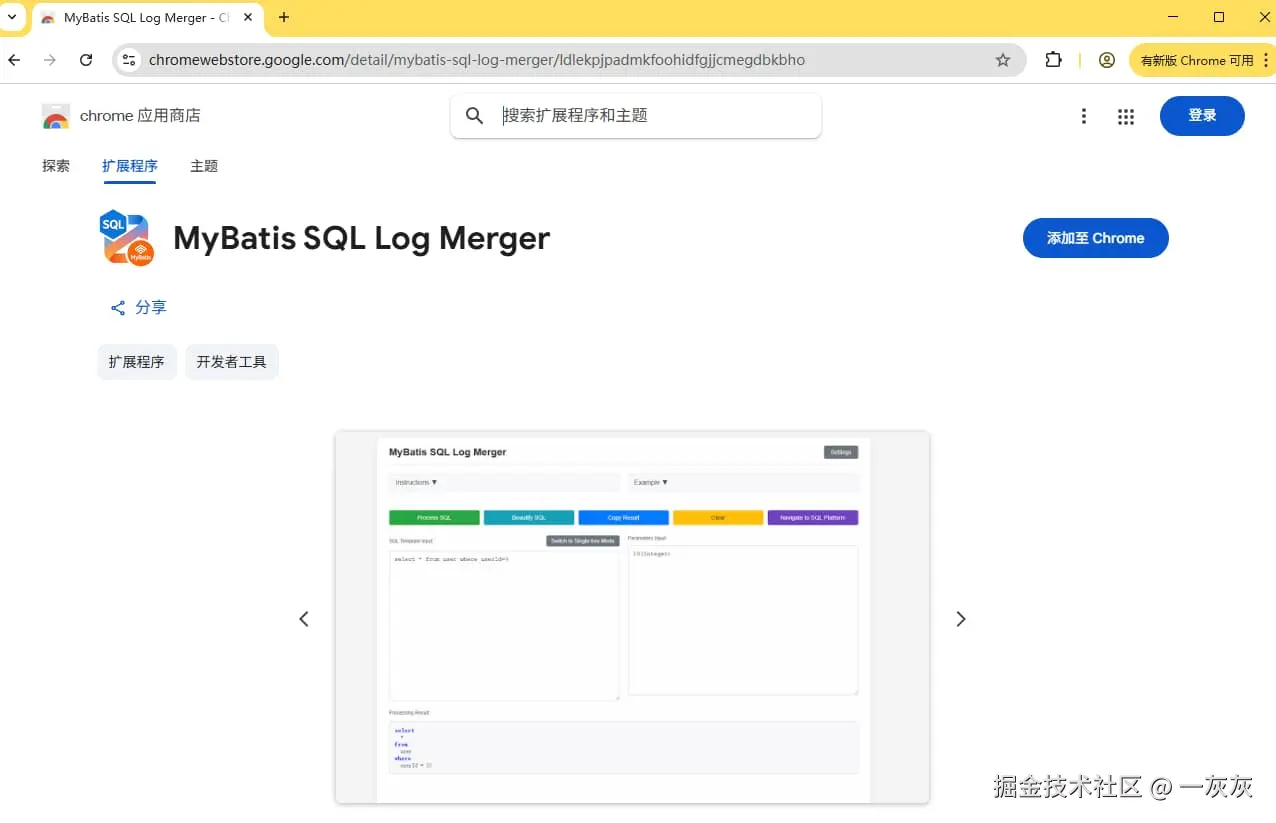Close the MyBatis SQL Log Merger tab
The height and width of the screenshot is (823, 1276).
tap(249, 18)
